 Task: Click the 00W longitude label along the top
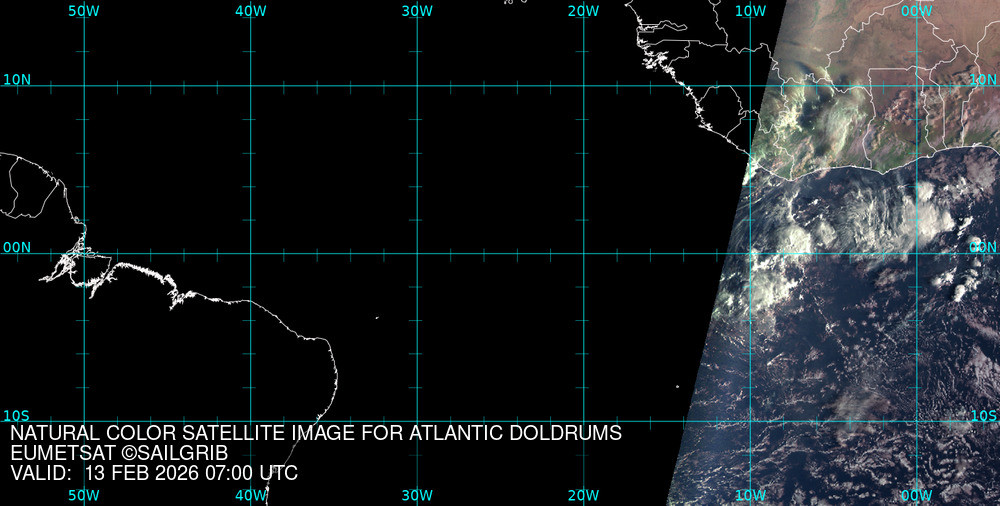(916, 11)
